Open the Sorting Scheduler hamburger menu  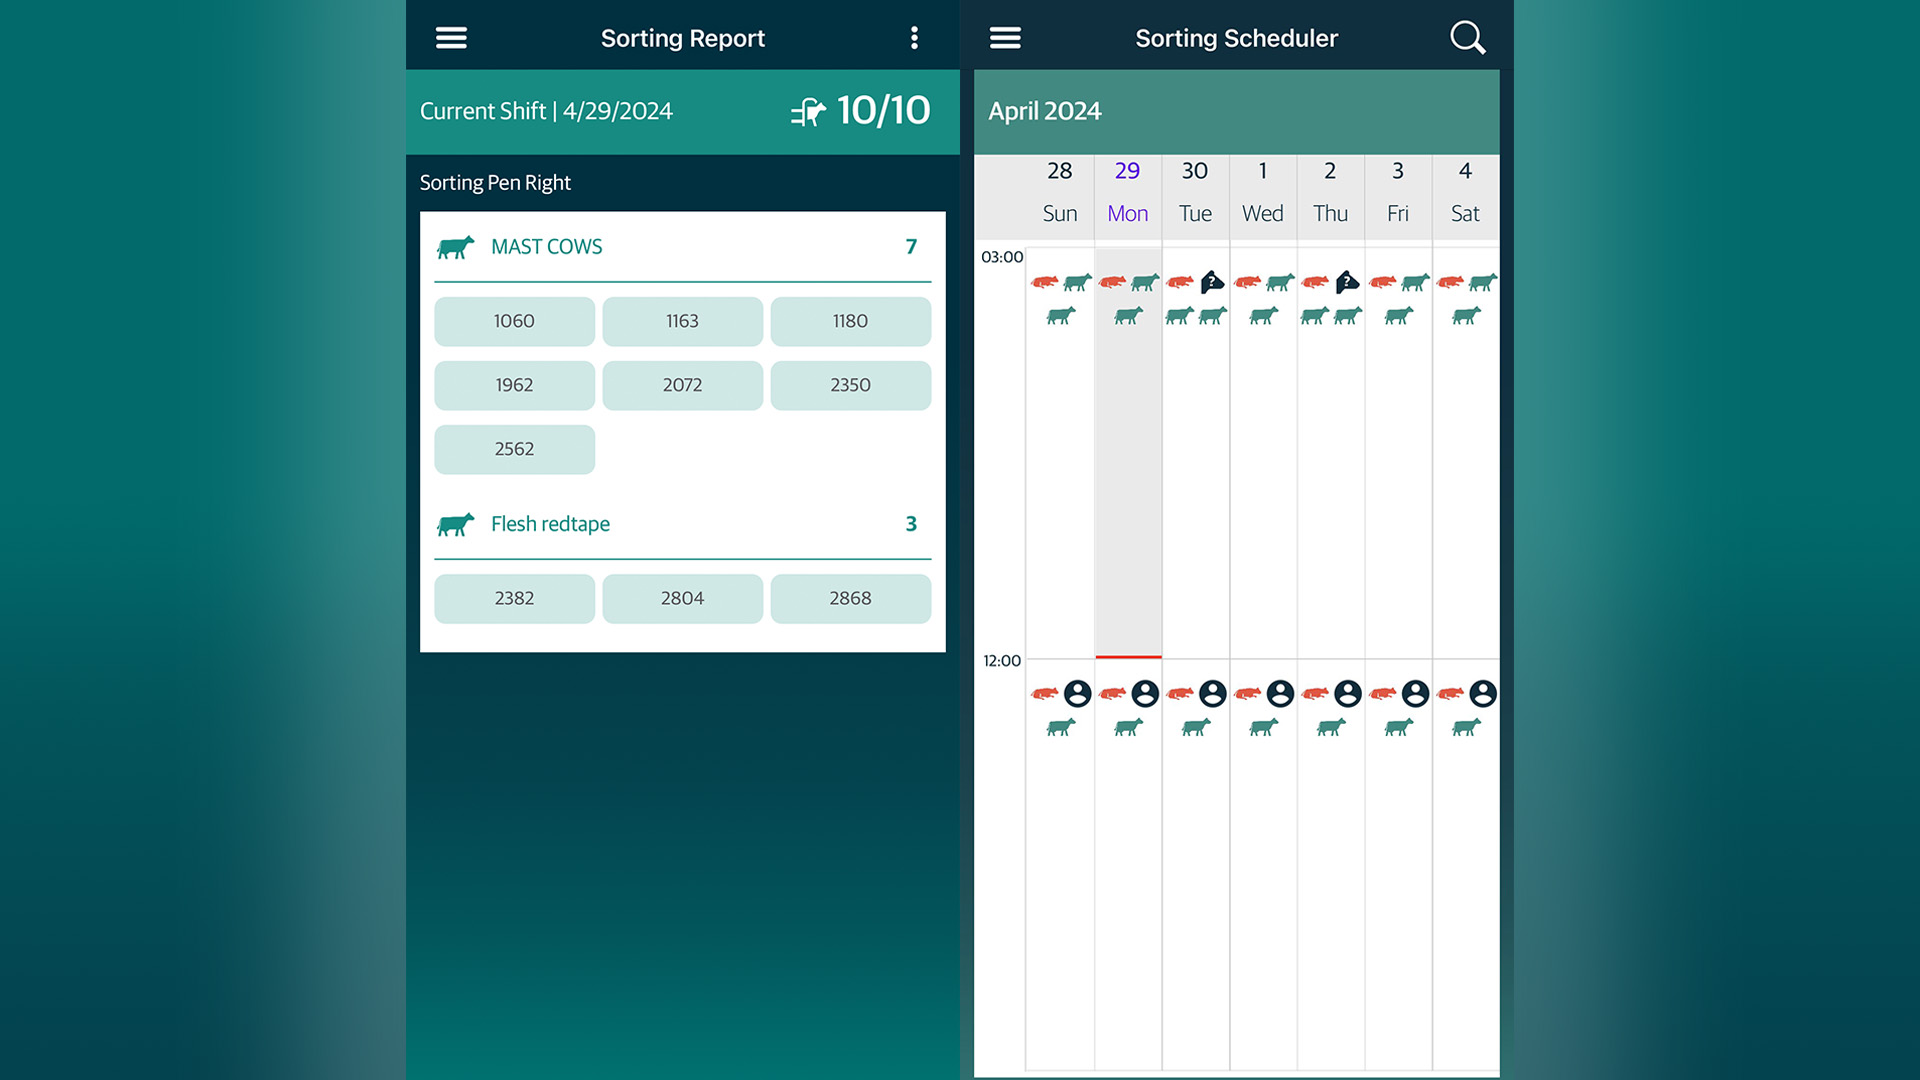[1005, 38]
